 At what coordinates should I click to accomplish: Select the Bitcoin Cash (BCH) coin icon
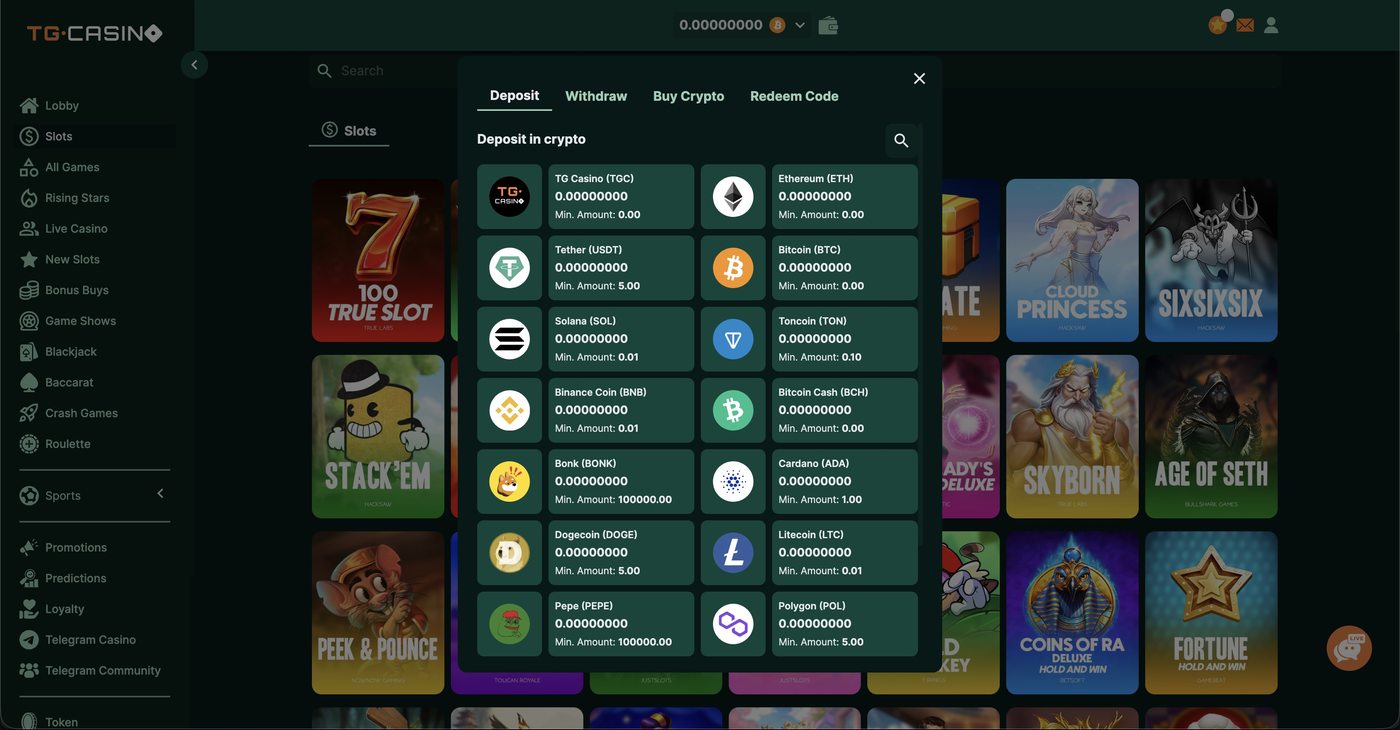tap(733, 410)
